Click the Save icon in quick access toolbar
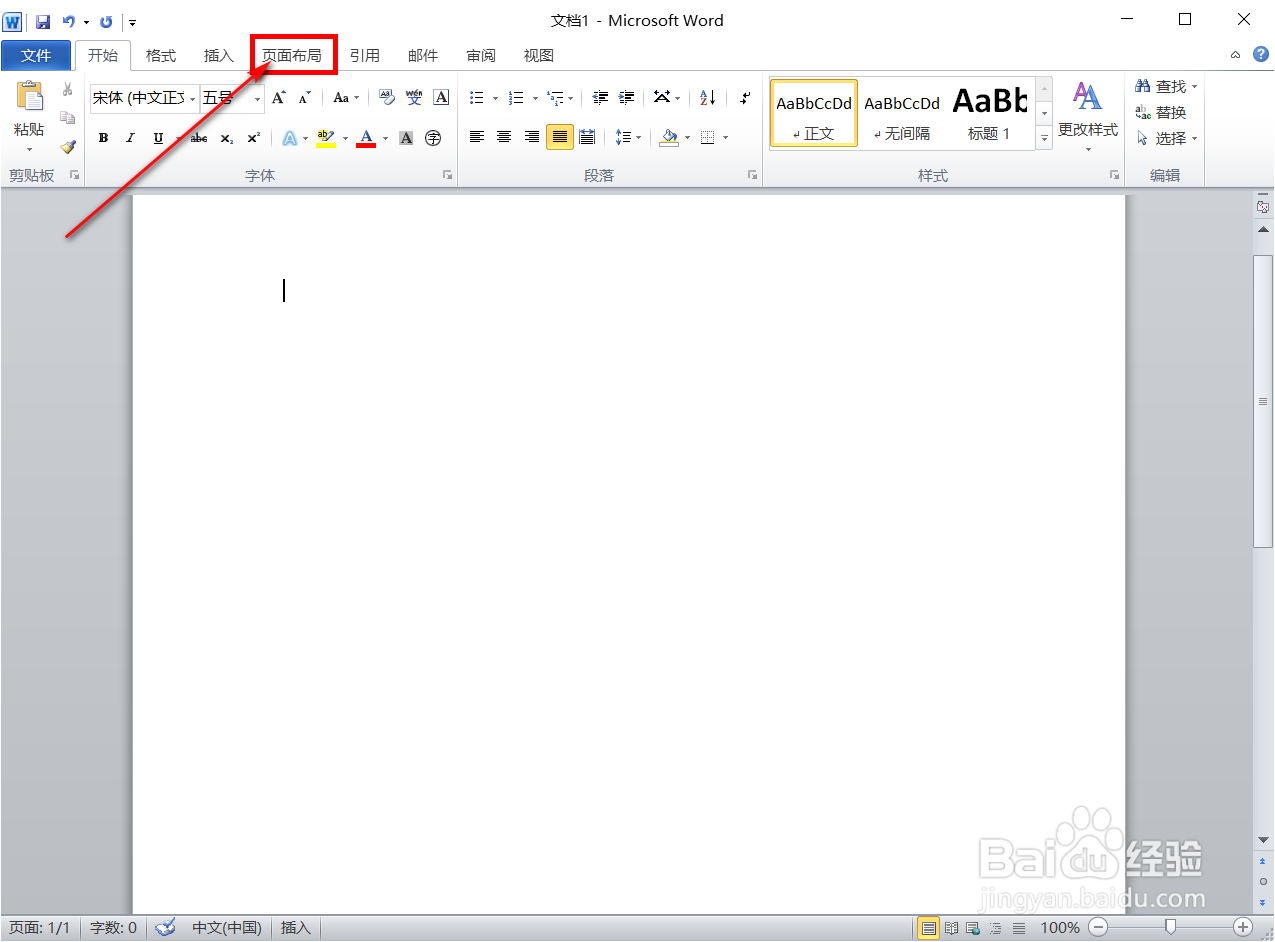The height and width of the screenshot is (942, 1275). [43, 21]
